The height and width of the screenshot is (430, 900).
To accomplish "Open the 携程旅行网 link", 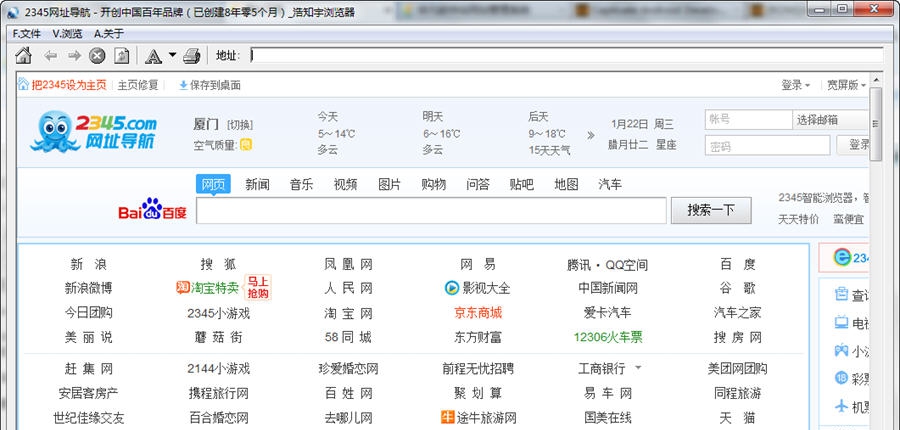I will [219, 393].
